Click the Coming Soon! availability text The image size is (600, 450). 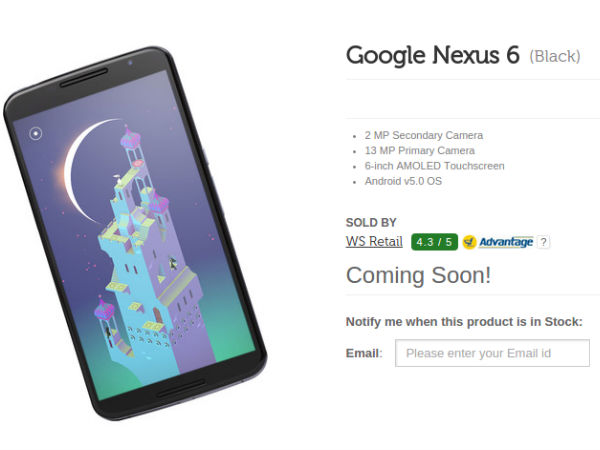[x=418, y=275]
